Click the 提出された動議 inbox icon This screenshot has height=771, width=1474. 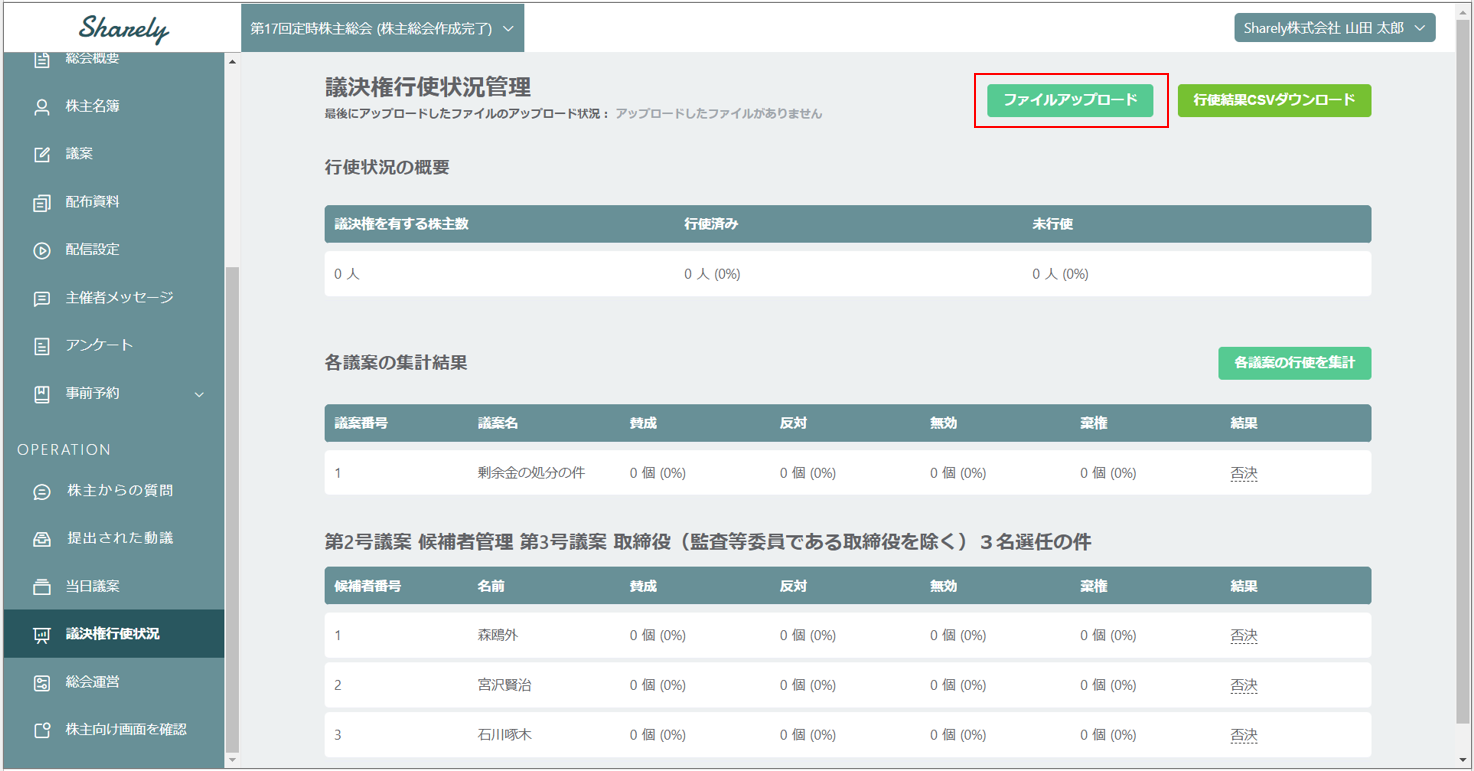(42, 539)
